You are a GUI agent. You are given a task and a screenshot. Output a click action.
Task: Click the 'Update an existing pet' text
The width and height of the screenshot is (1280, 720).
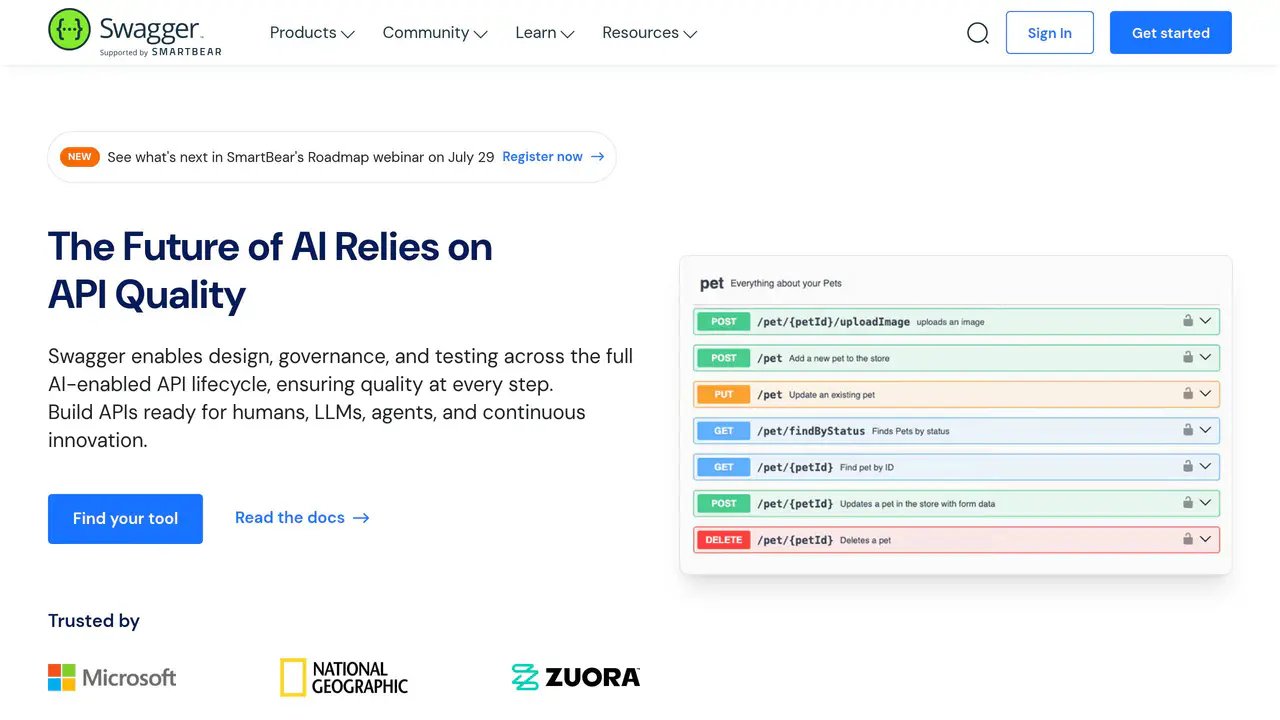832,395
